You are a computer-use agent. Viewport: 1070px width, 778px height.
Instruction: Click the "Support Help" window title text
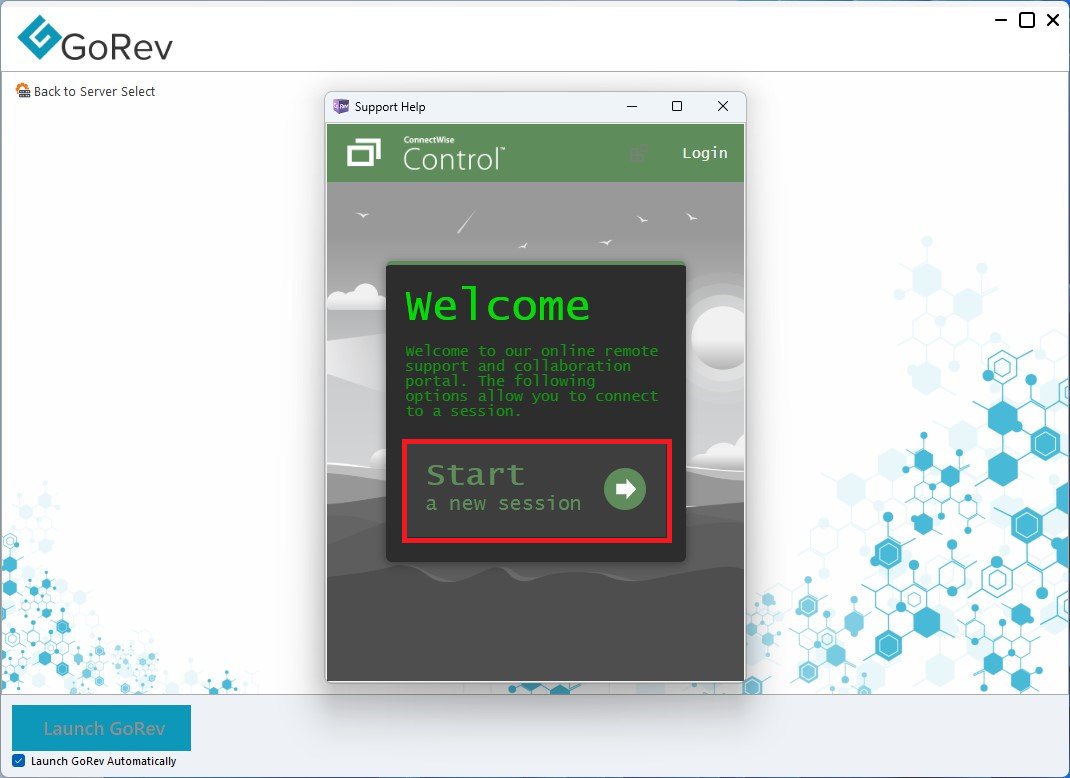point(390,107)
